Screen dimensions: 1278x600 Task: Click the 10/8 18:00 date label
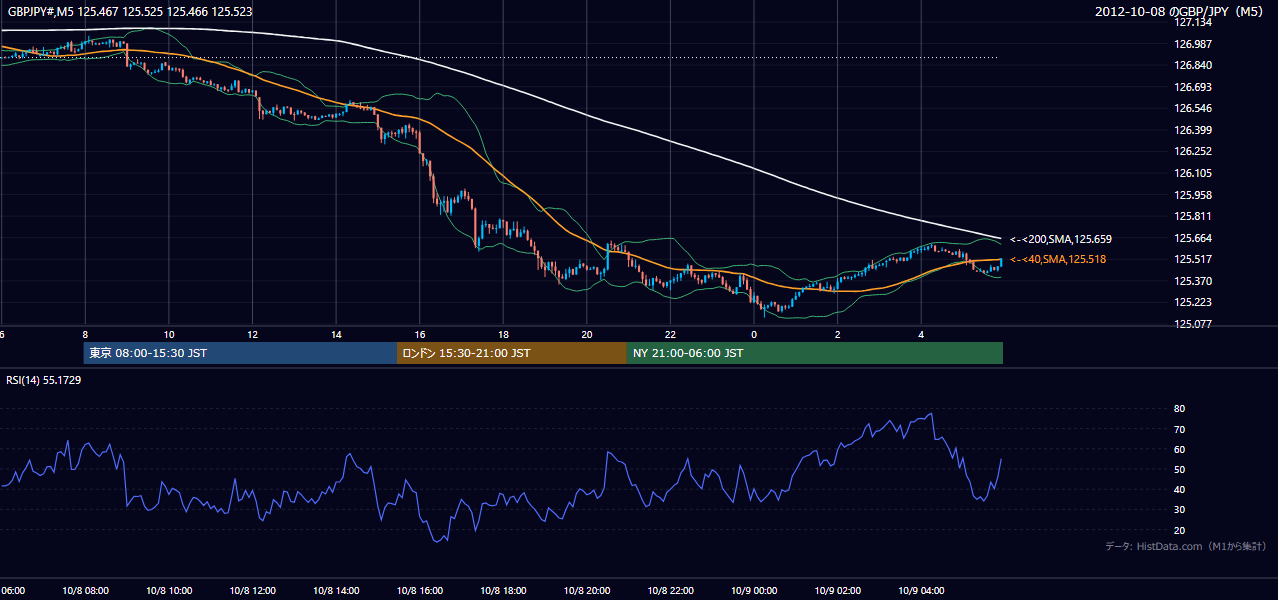504,590
